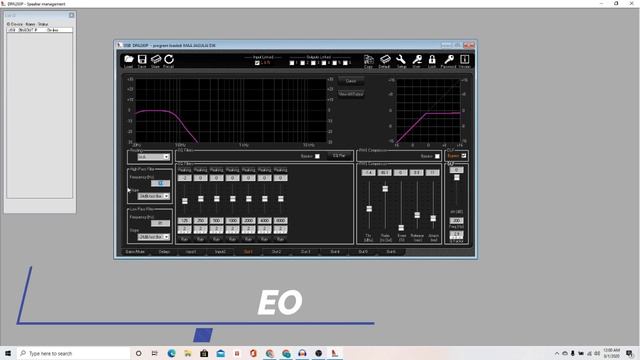Open Microsoft Store from taskbar
The width and height of the screenshot is (640, 360).
pyautogui.click(x=204, y=353)
